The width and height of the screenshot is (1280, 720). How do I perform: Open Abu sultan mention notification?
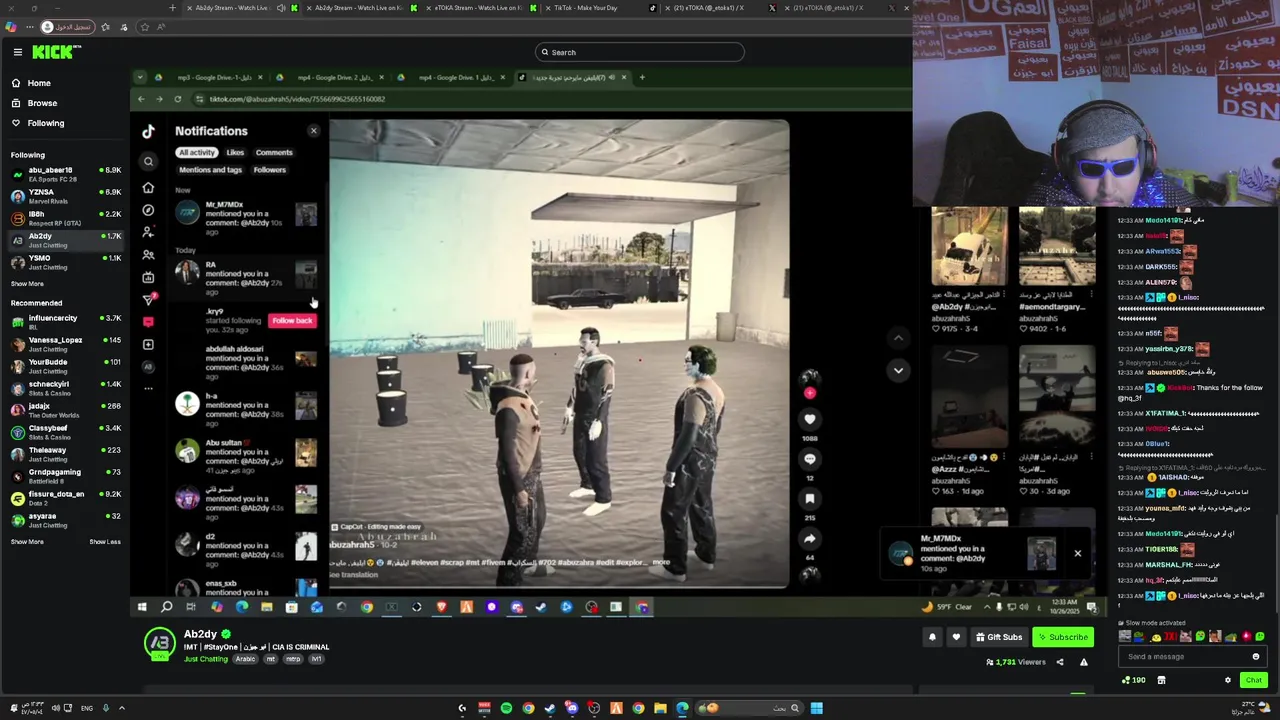pyautogui.click(x=245, y=455)
